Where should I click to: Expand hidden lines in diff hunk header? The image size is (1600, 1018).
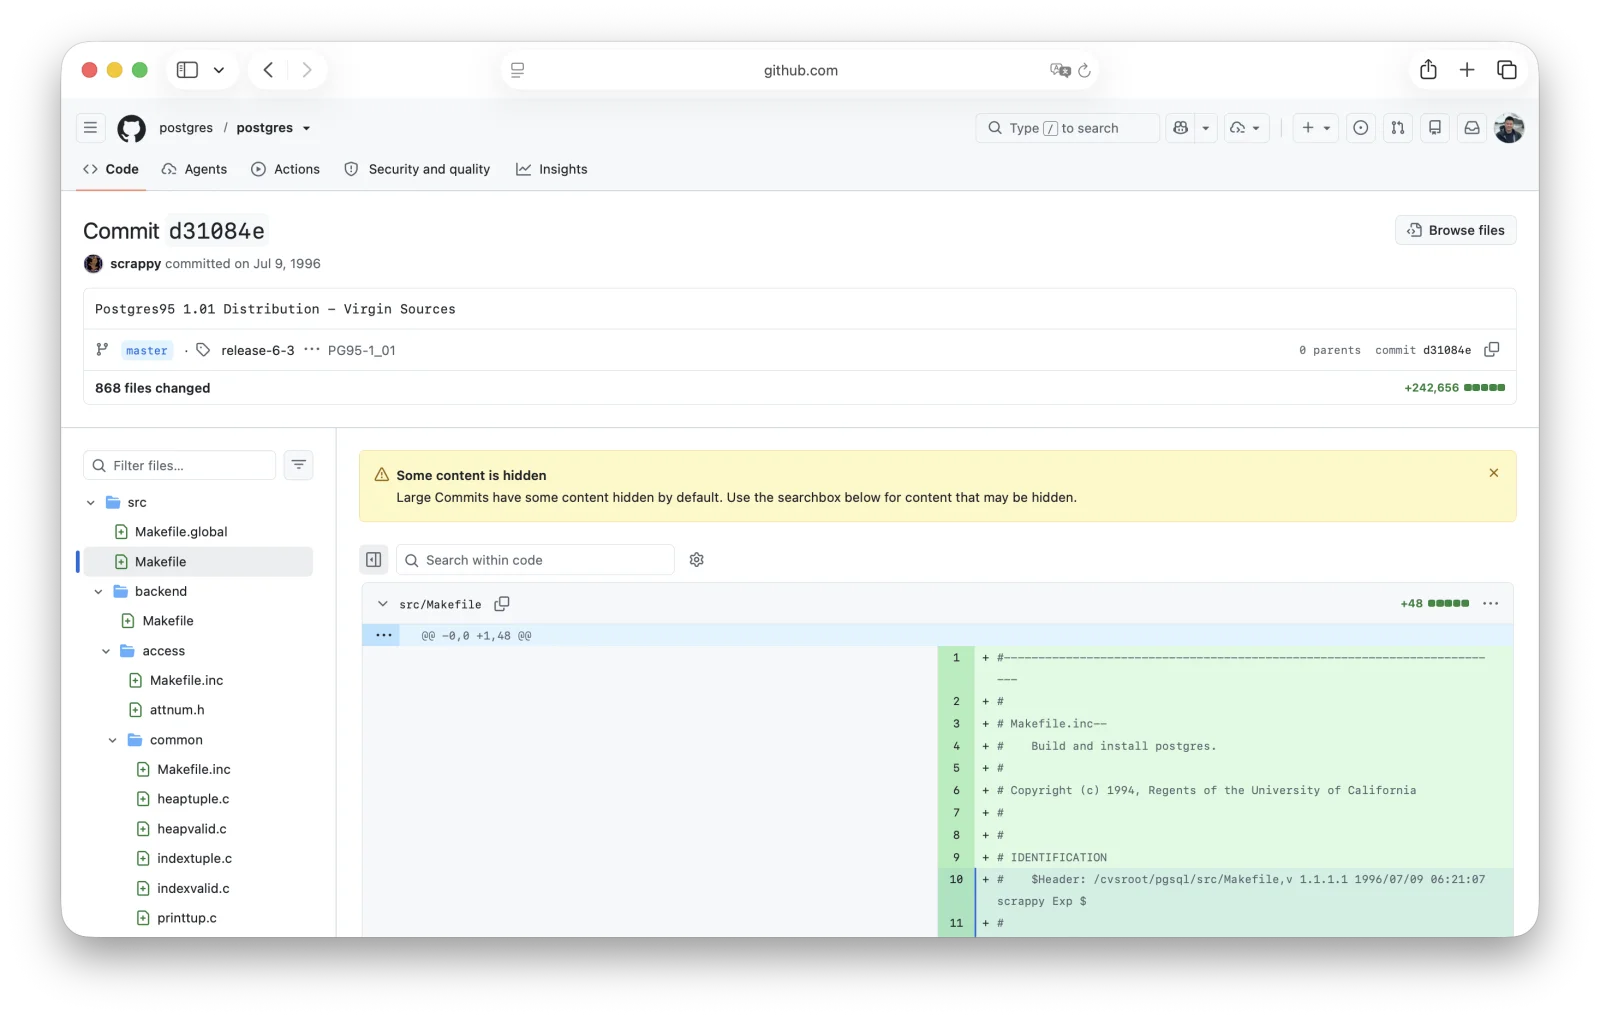coord(383,636)
